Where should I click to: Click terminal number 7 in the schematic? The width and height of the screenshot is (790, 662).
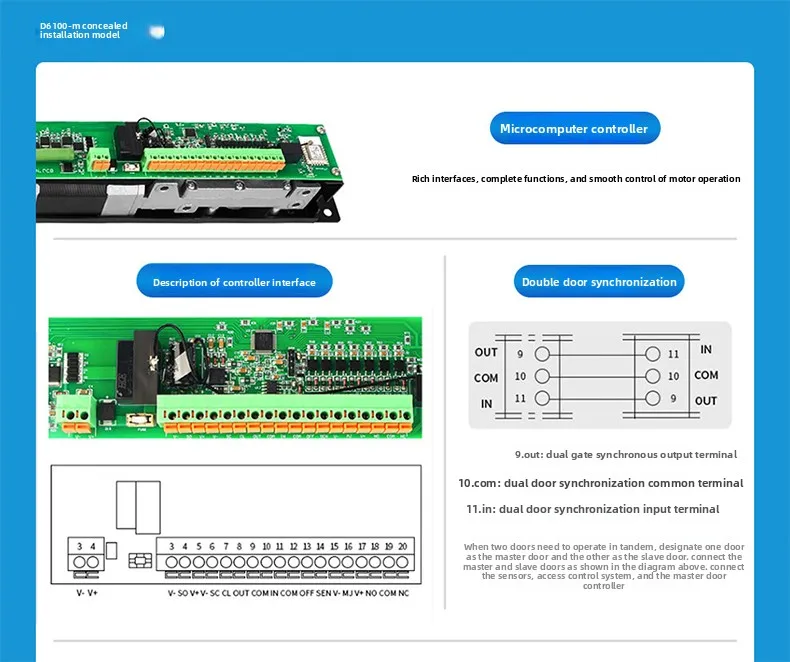tap(226, 546)
